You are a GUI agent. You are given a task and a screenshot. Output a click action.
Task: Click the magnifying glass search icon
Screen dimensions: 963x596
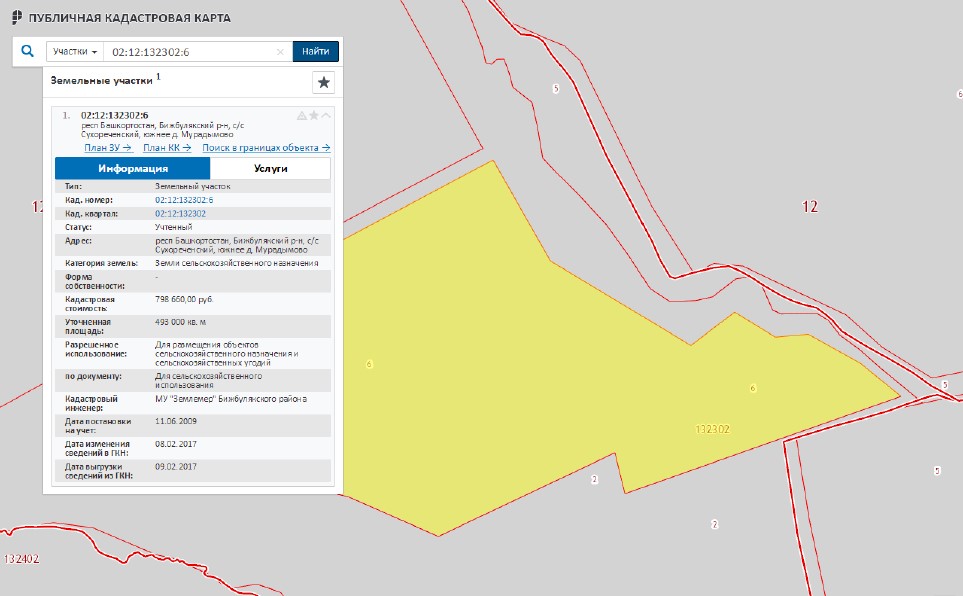tap(28, 52)
